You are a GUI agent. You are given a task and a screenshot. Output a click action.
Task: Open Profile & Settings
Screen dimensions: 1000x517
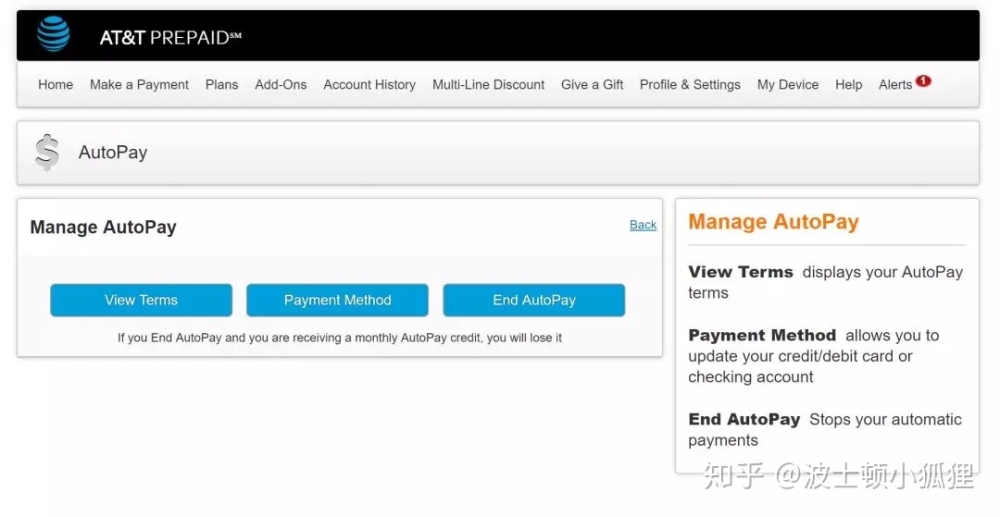(690, 85)
